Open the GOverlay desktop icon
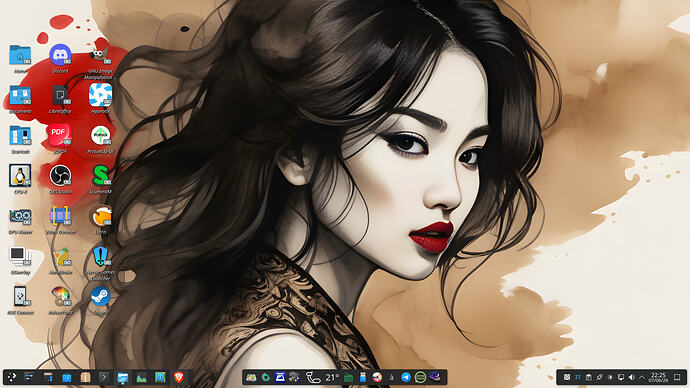Image resolution: width=690 pixels, height=388 pixels. click(x=20, y=256)
